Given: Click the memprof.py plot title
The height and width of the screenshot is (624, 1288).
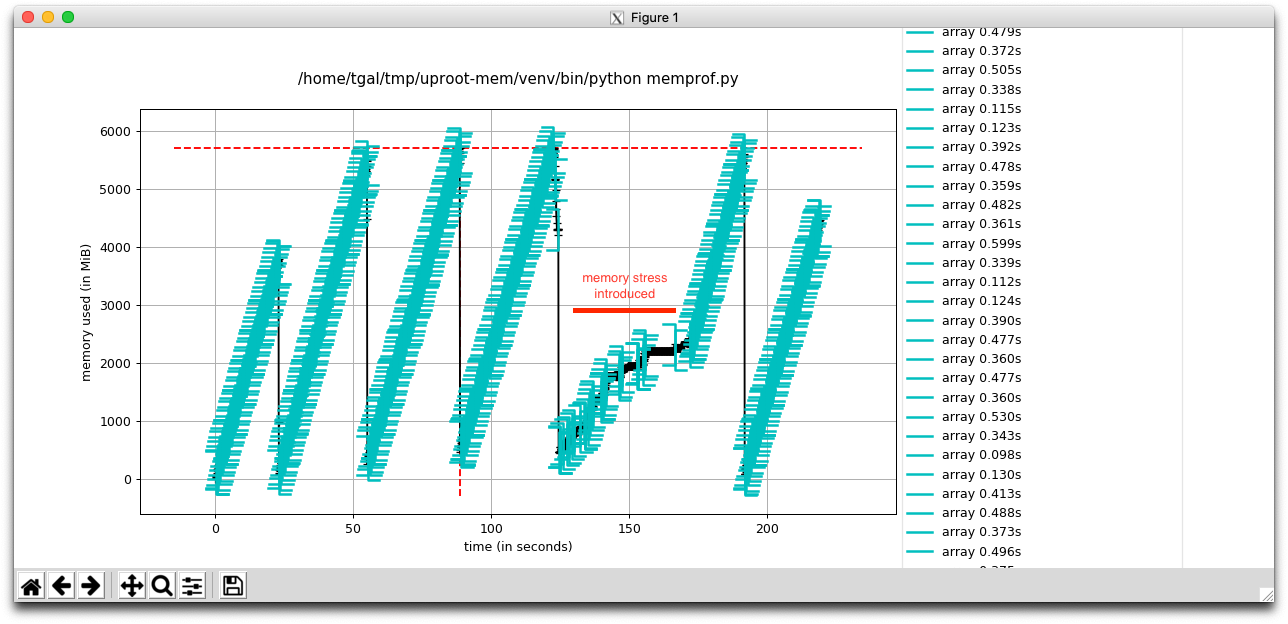Looking at the screenshot, I should 518,79.
